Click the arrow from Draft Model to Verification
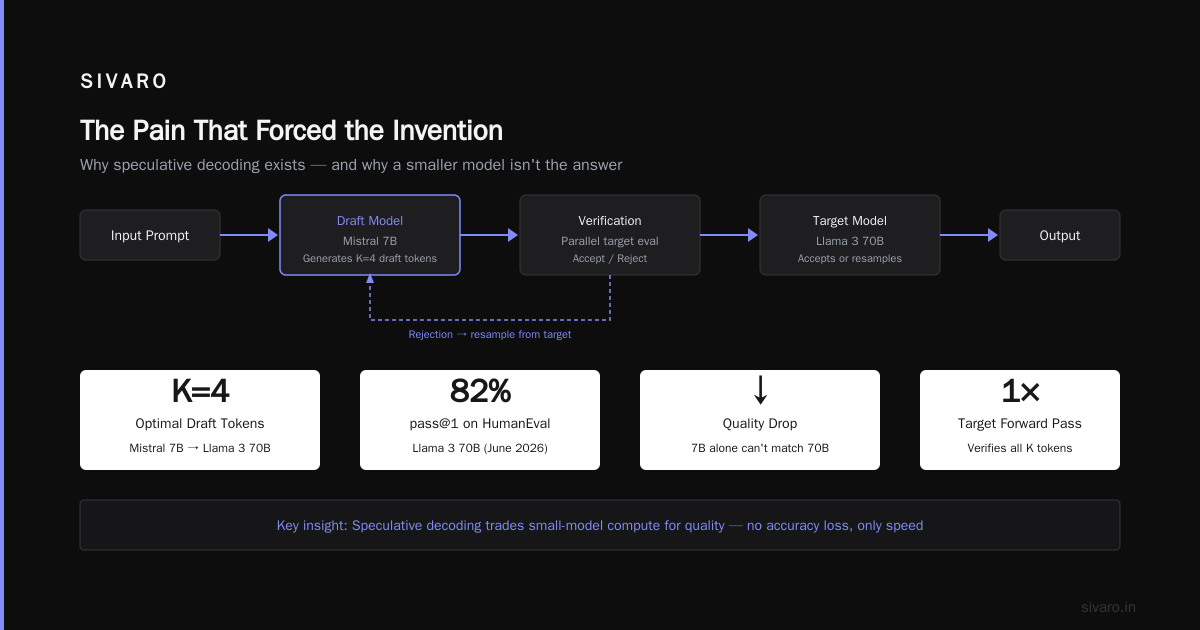1200x630 pixels. [489, 235]
